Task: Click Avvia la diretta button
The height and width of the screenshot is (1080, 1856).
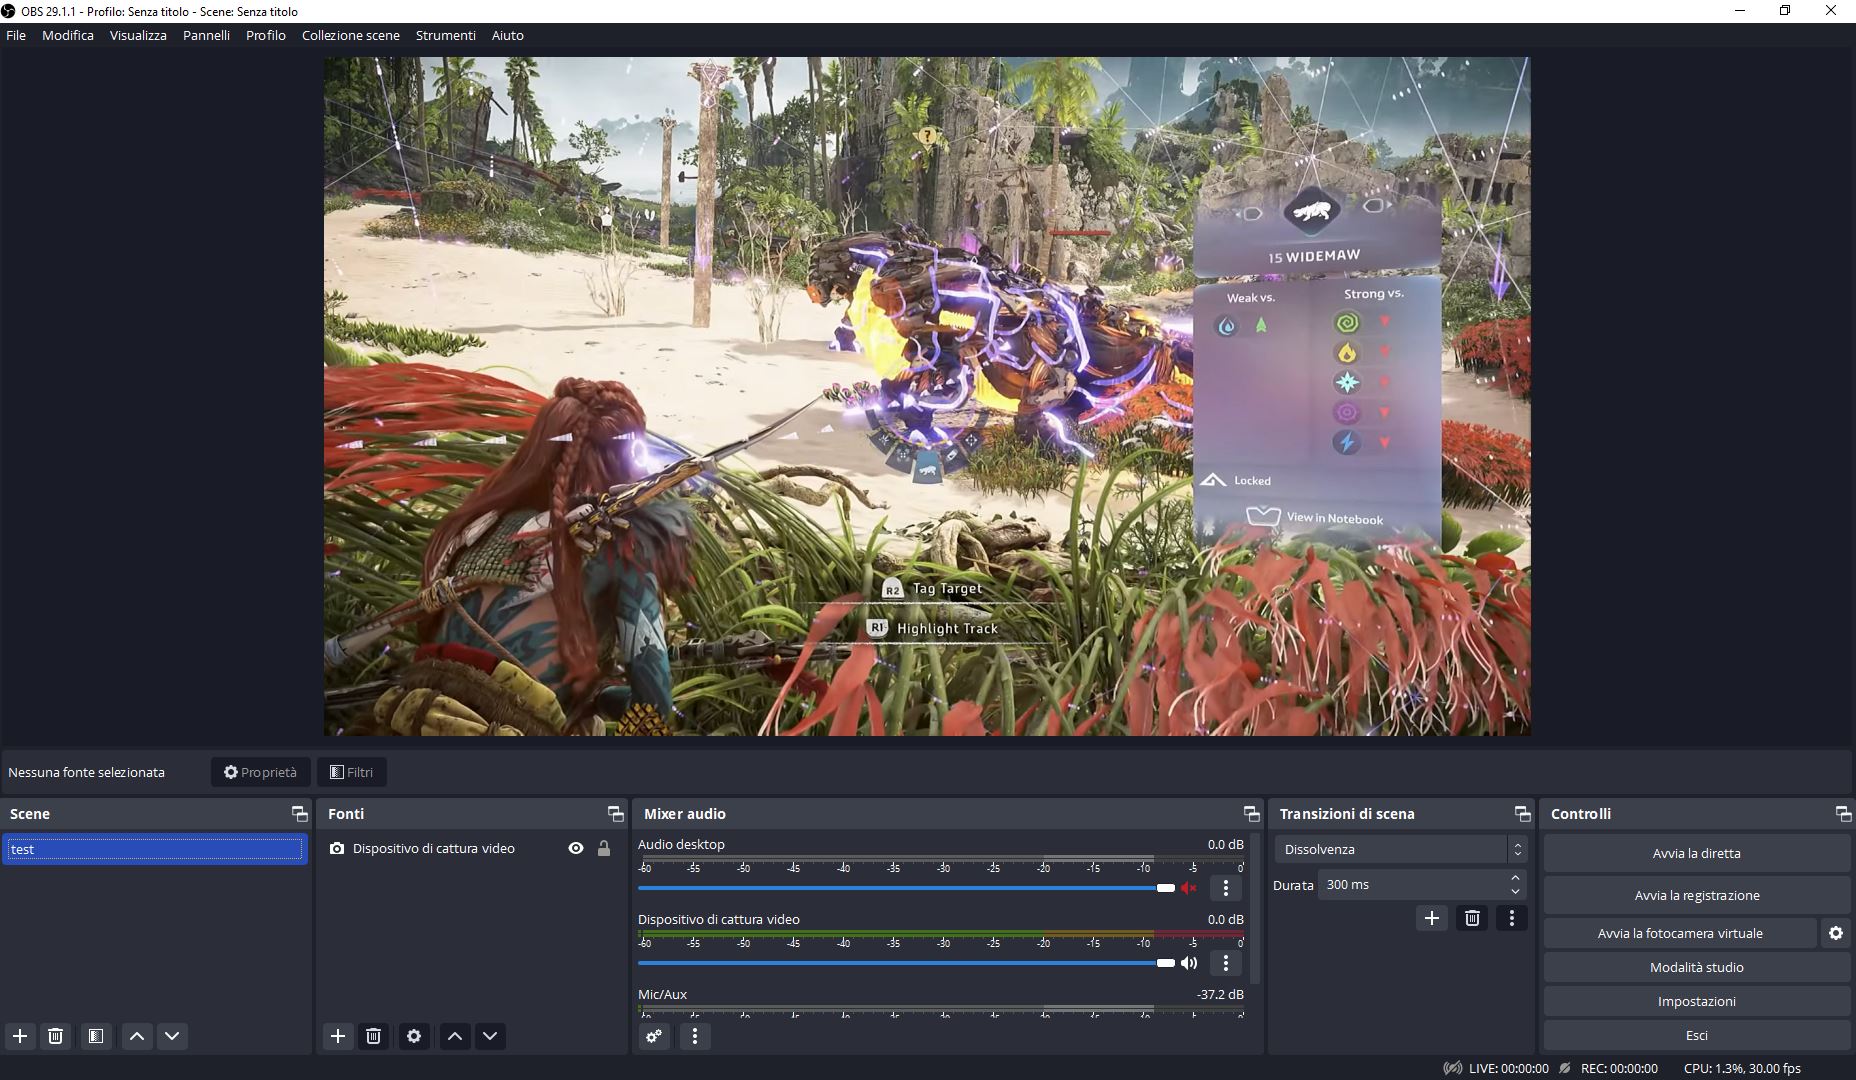Action: (1697, 853)
